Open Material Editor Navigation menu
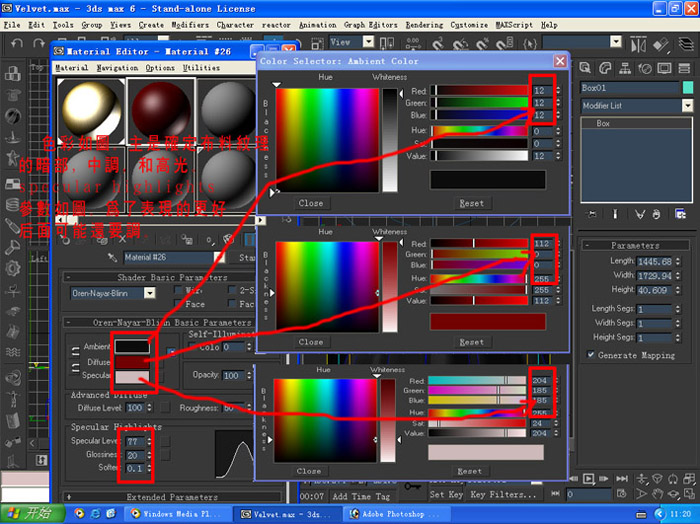Viewport: 700px width, 524px height. click(x=117, y=68)
